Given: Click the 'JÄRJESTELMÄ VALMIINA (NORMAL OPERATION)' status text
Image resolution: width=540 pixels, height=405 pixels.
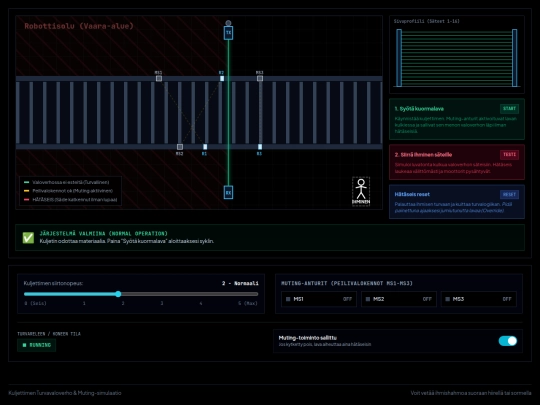Looking at the screenshot, I should (103, 233).
